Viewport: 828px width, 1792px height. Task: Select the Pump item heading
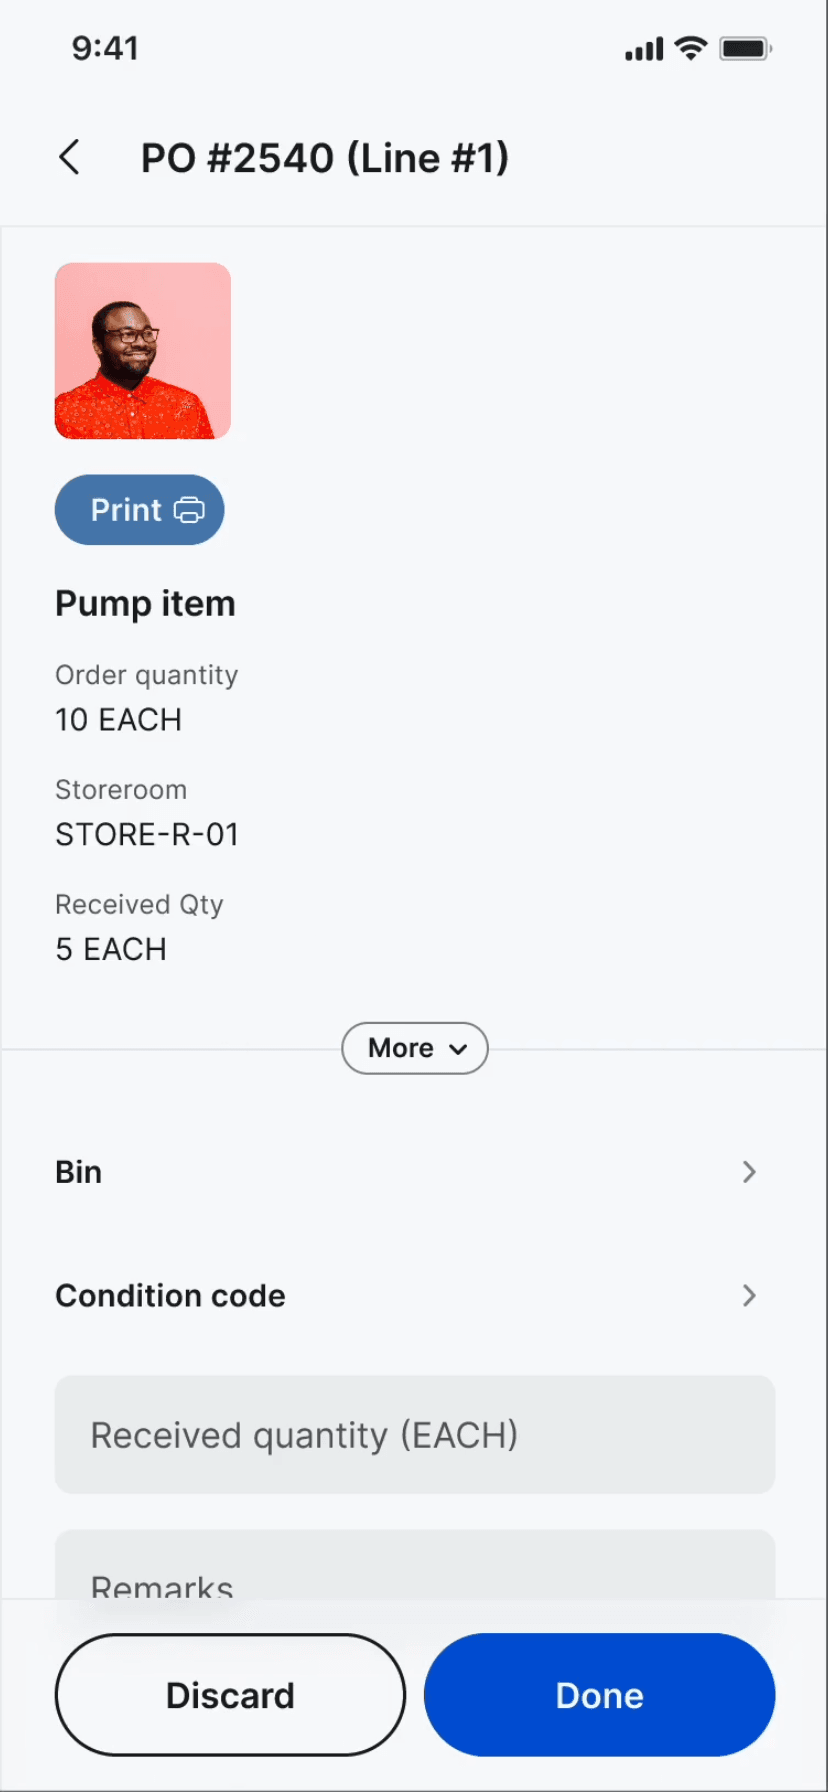point(145,604)
